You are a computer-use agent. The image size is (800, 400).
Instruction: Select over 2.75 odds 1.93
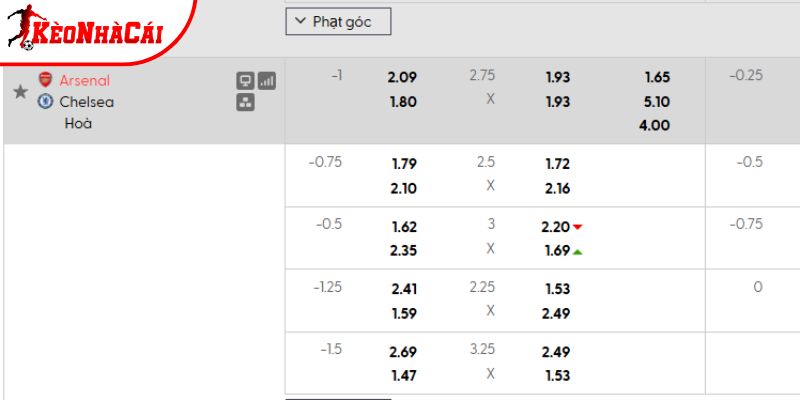[x=558, y=77]
